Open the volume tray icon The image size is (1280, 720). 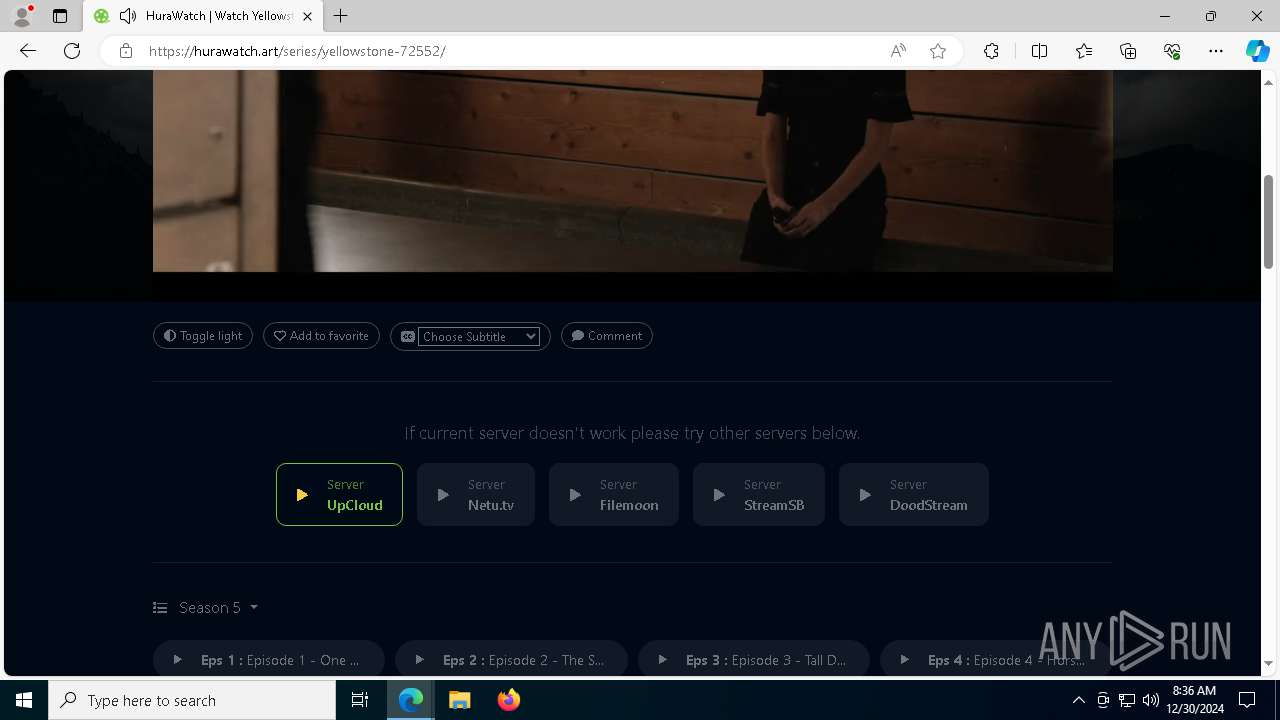coord(1151,700)
